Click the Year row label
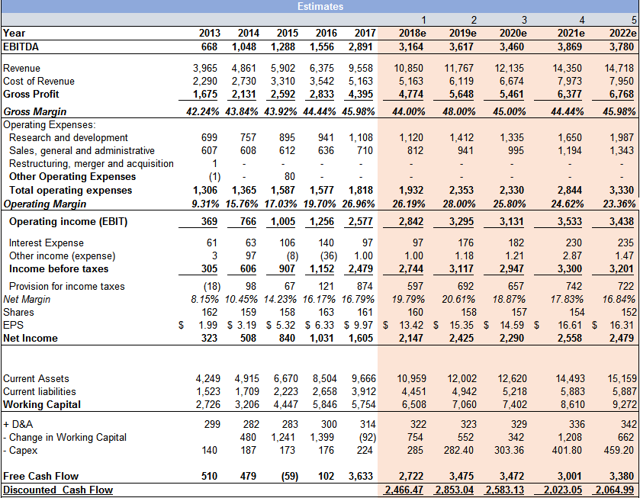This screenshot has height=498, width=640. pyautogui.click(x=14, y=33)
